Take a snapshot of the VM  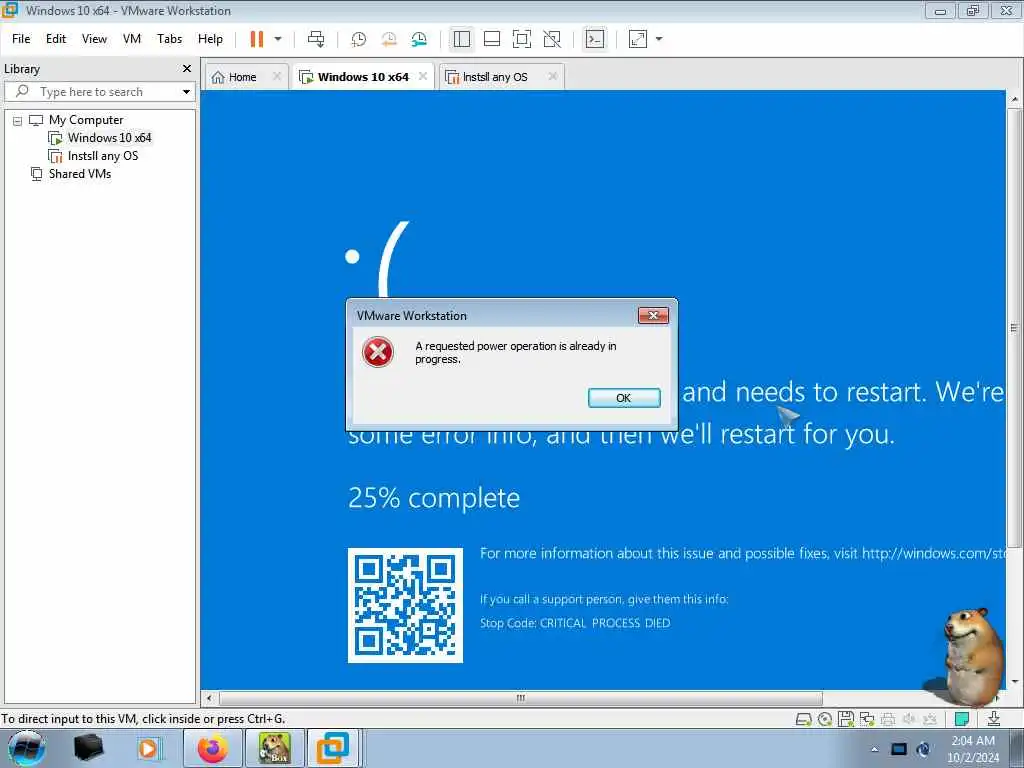[359, 39]
